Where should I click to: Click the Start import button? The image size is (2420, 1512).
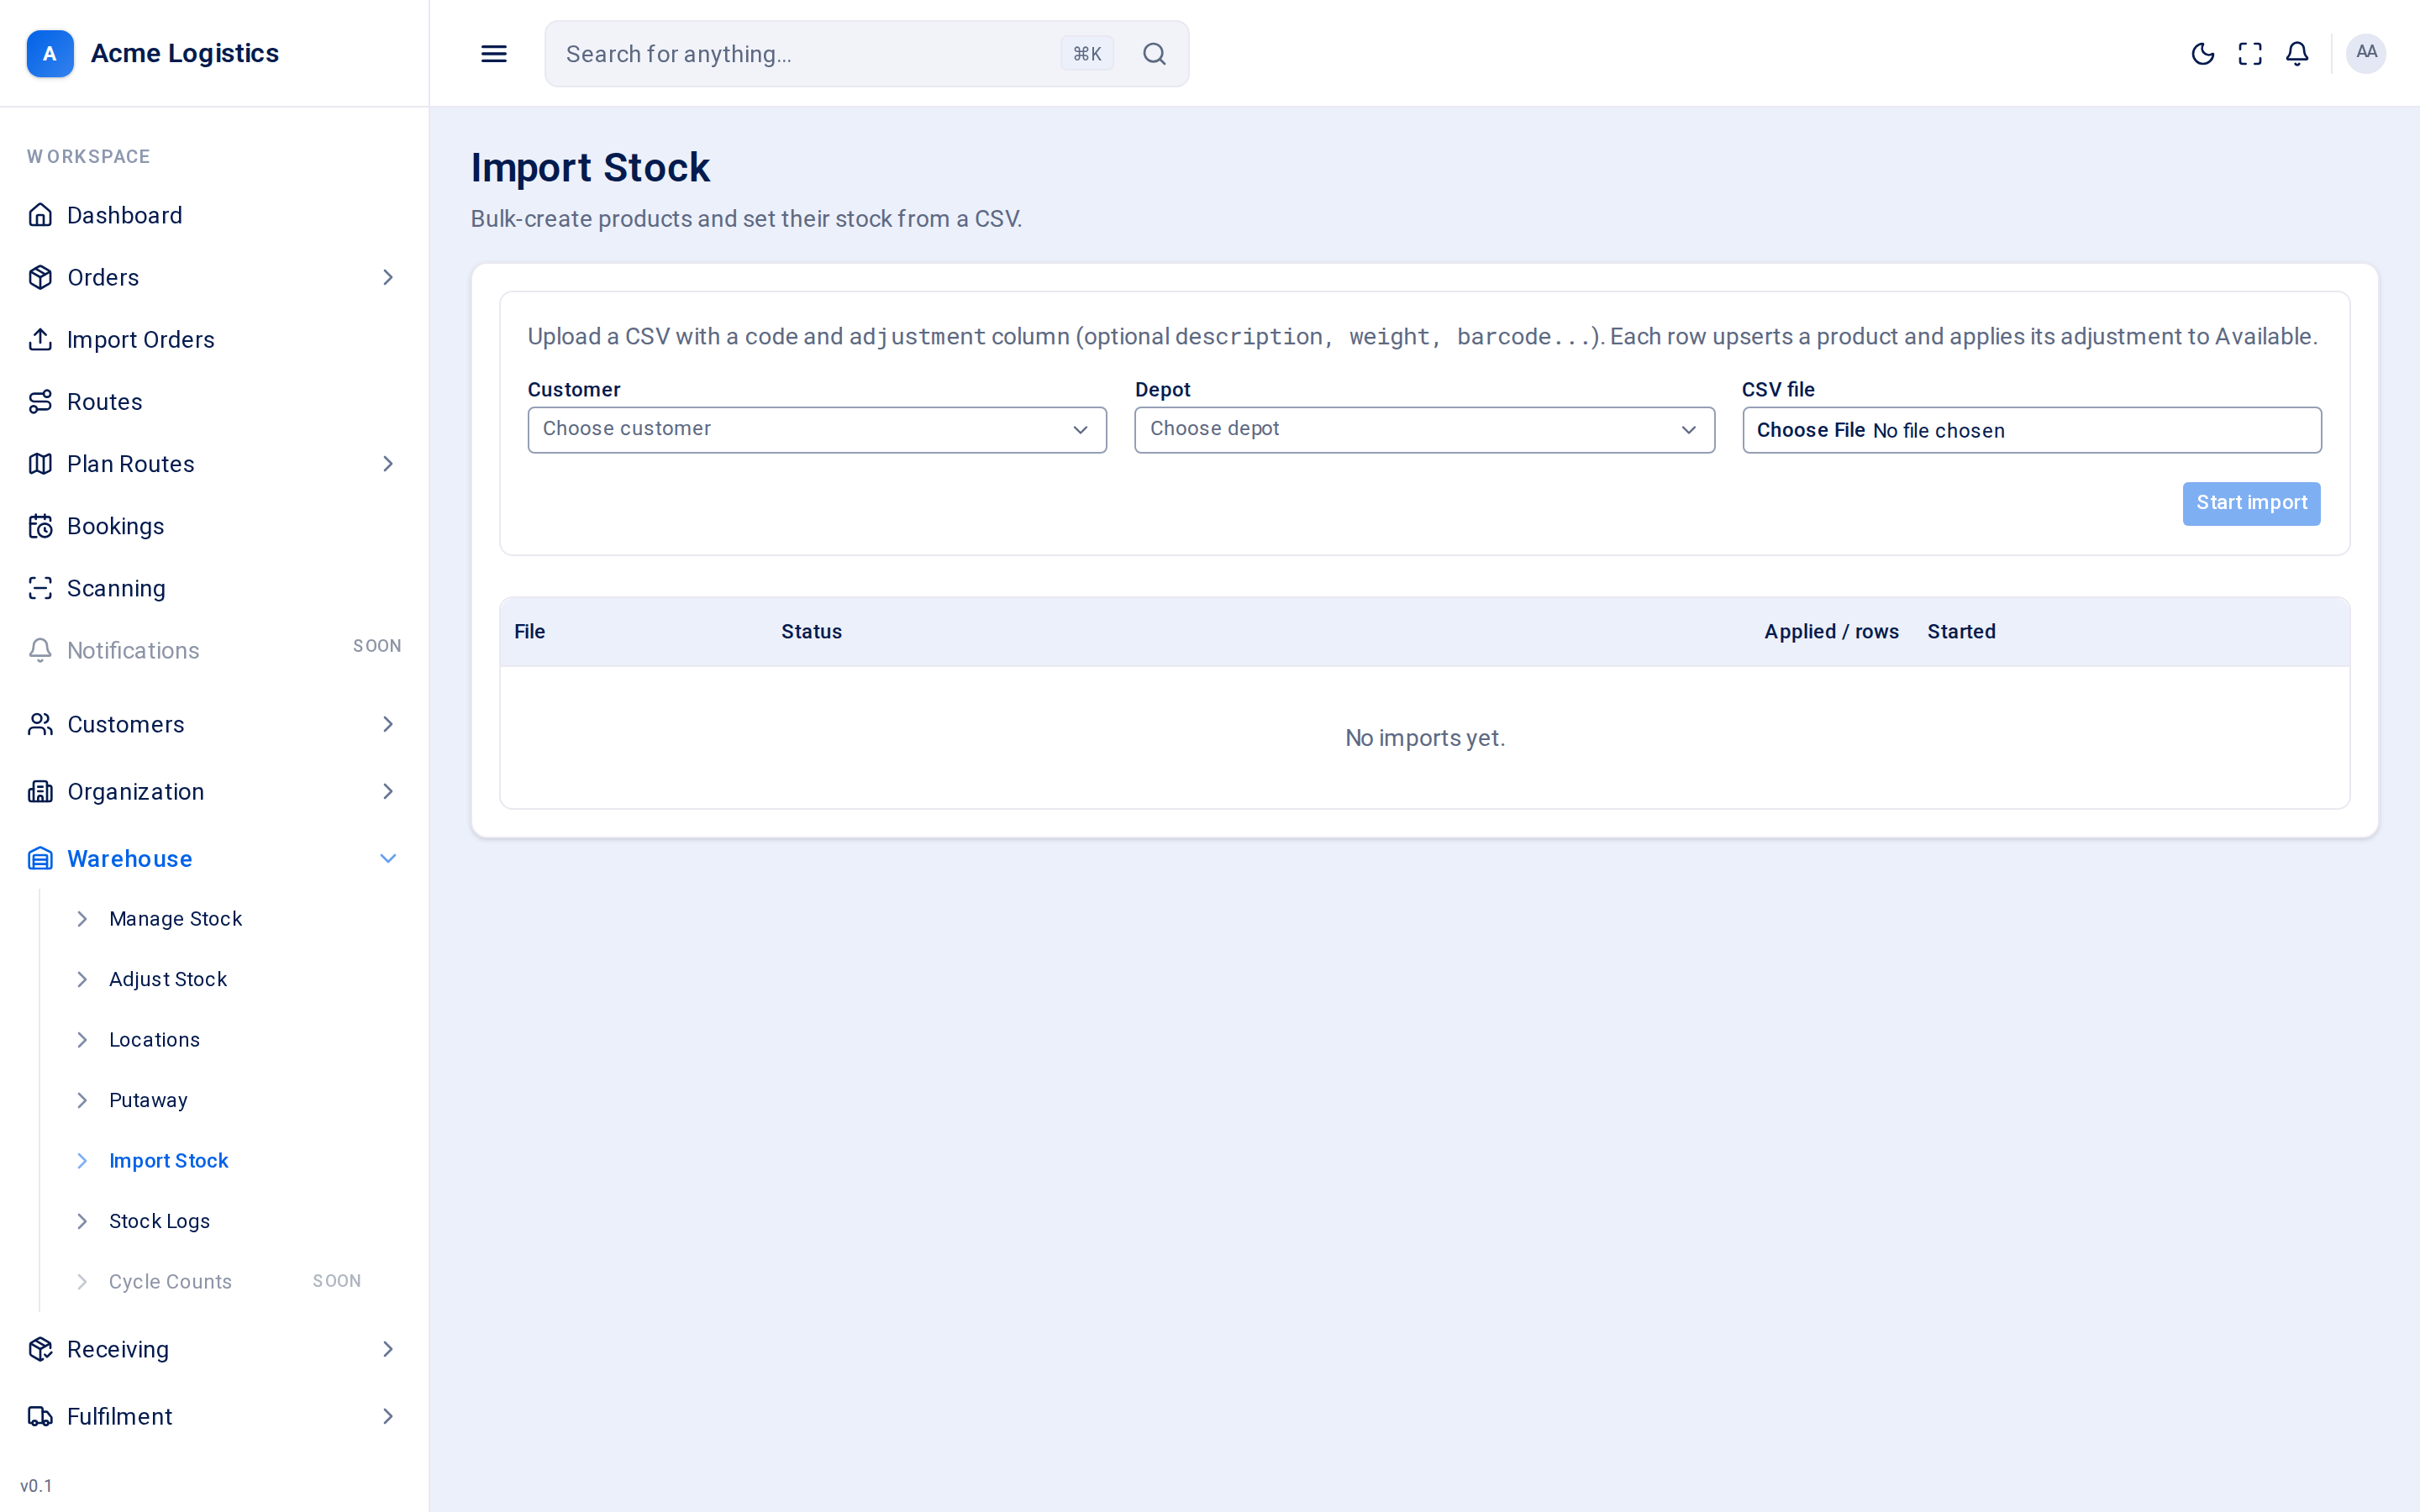pos(2251,503)
